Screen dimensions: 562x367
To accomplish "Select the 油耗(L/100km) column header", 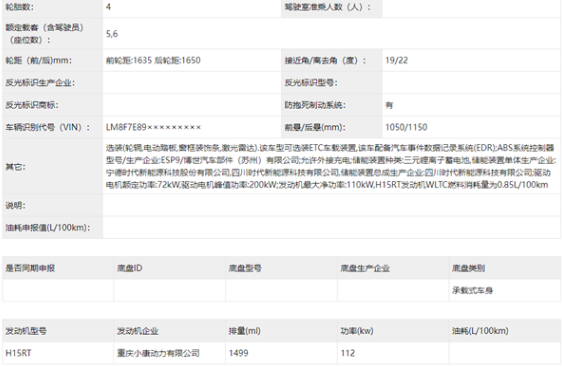I will pyautogui.click(x=480, y=331).
